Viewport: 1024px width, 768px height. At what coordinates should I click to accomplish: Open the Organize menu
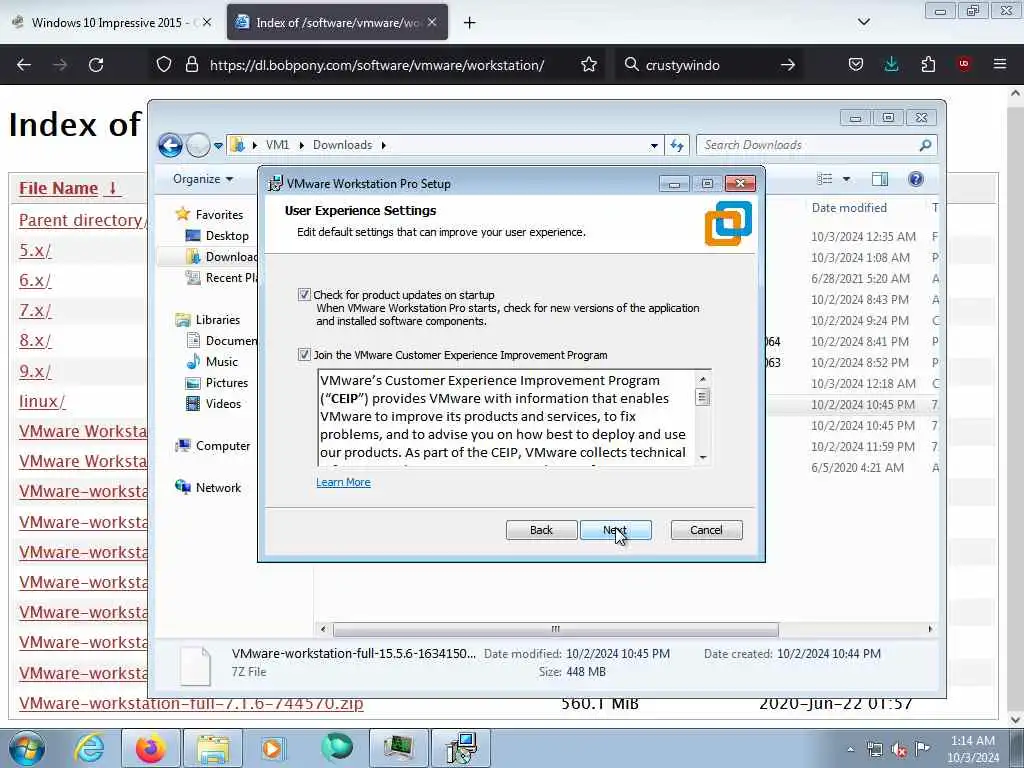(x=202, y=179)
